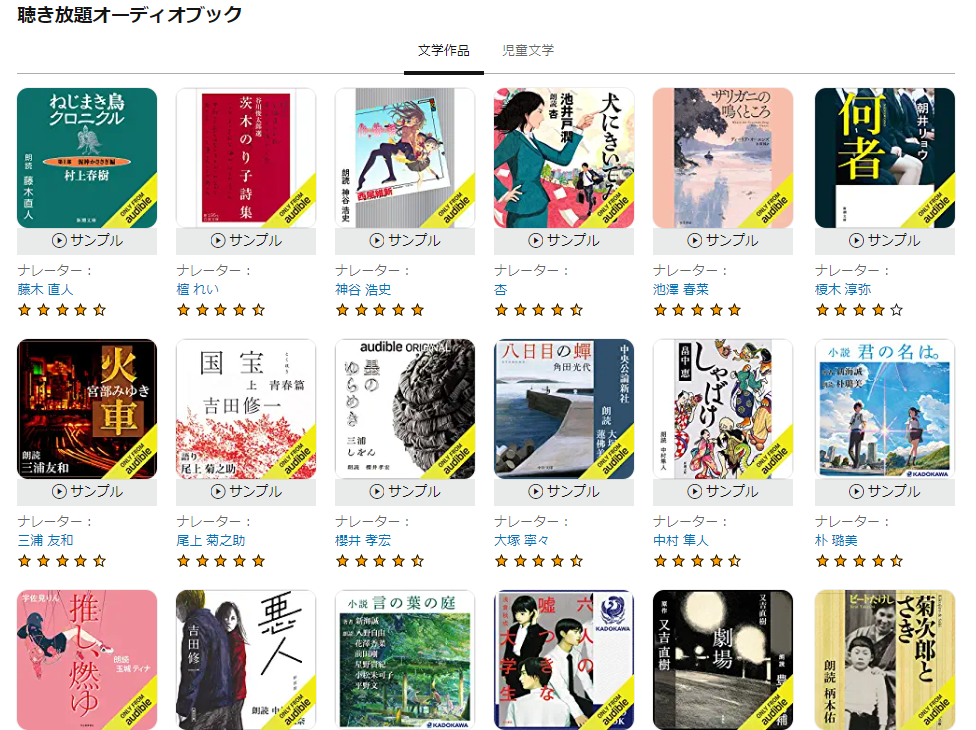This screenshot has width=976, height=730.
Task: Open the 推し、燃ゆ book cover
Action: point(87,660)
